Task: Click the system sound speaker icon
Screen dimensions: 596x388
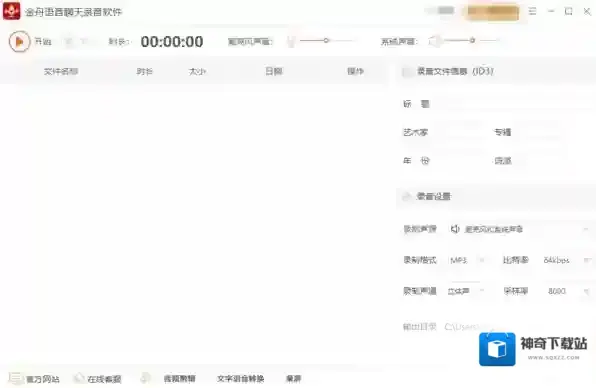Action: click(x=435, y=41)
